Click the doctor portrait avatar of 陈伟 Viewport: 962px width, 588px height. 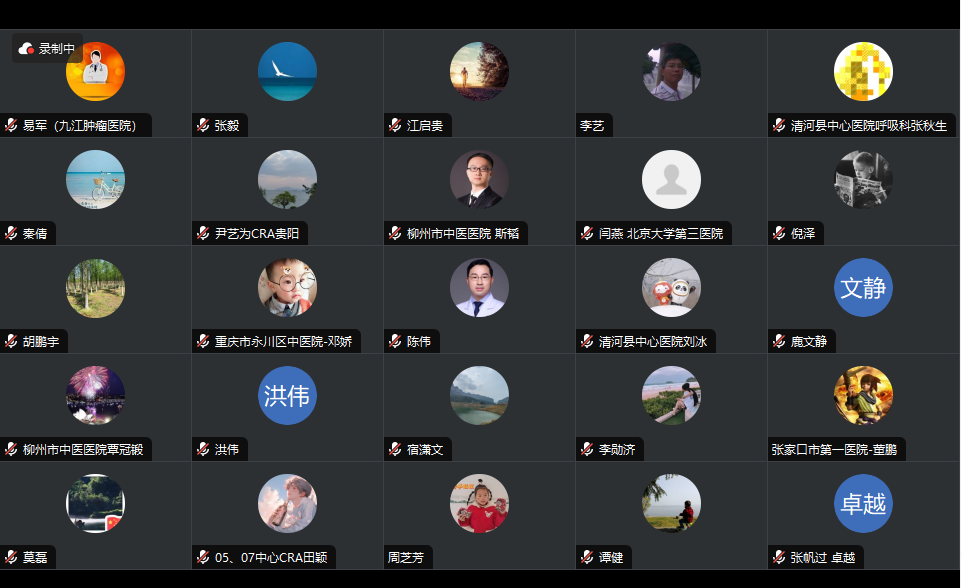479,287
